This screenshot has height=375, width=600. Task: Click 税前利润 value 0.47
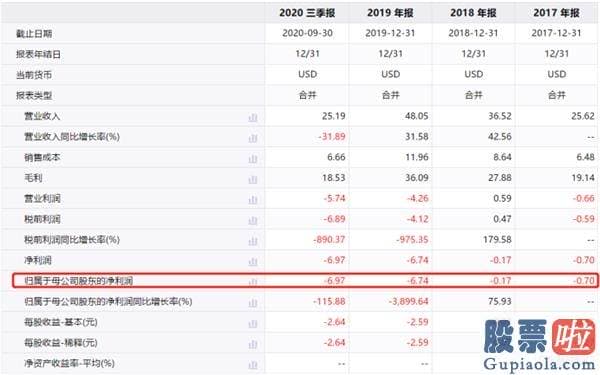[x=502, y=219]
